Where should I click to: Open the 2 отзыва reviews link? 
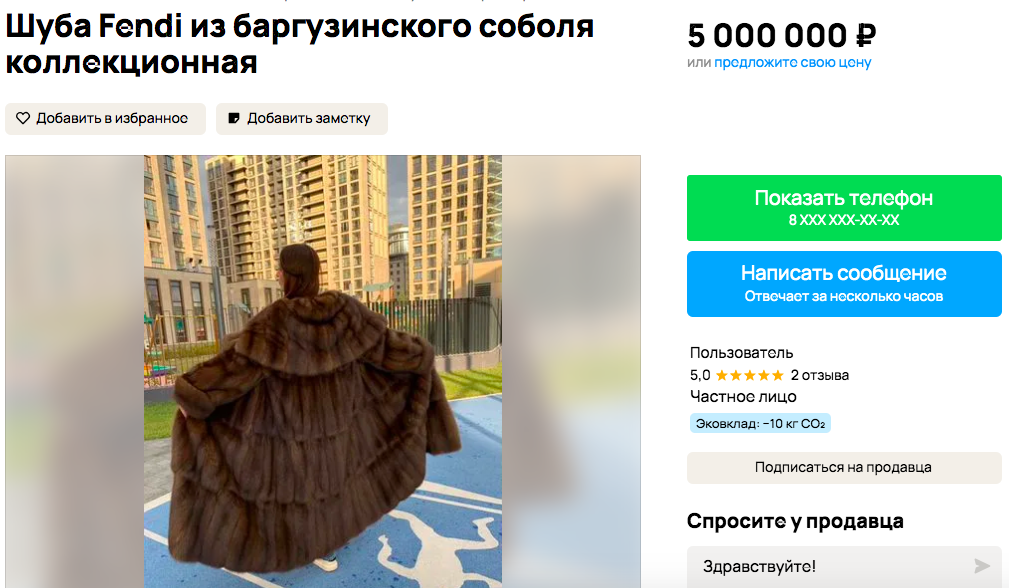click(x=820, y=375)
